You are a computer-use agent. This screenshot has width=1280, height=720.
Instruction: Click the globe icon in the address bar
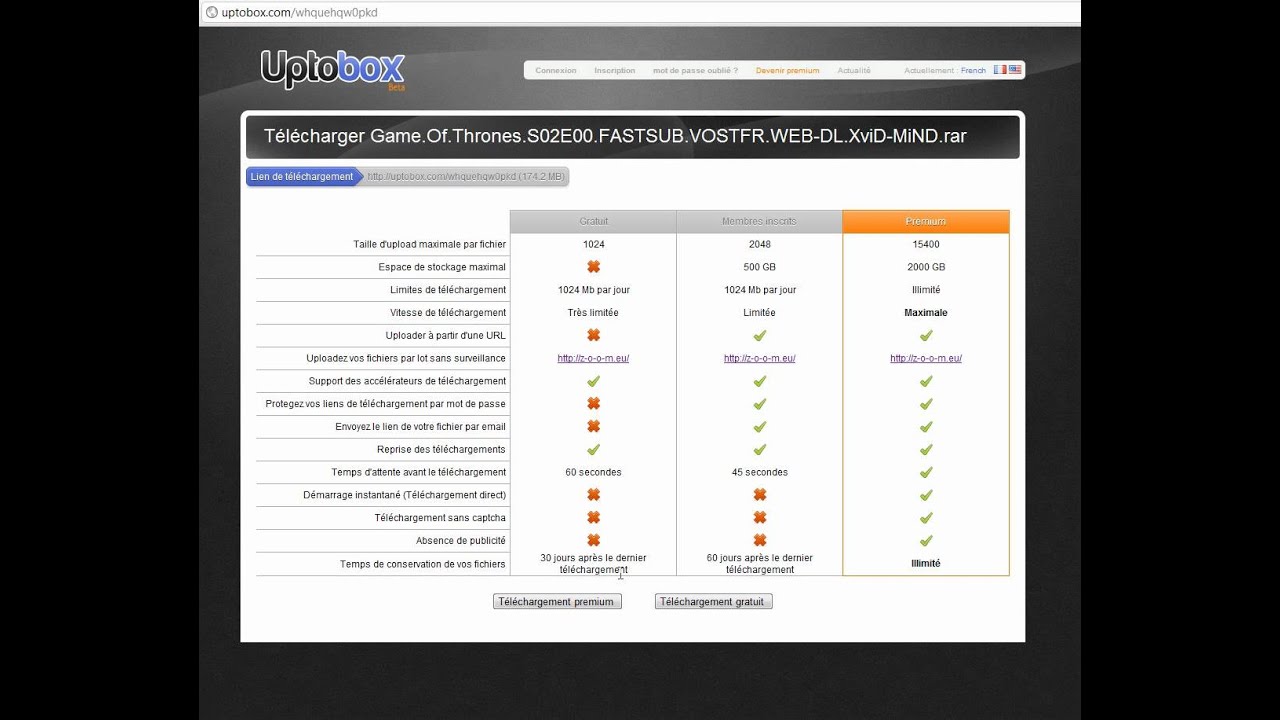(x=211, y=13)
